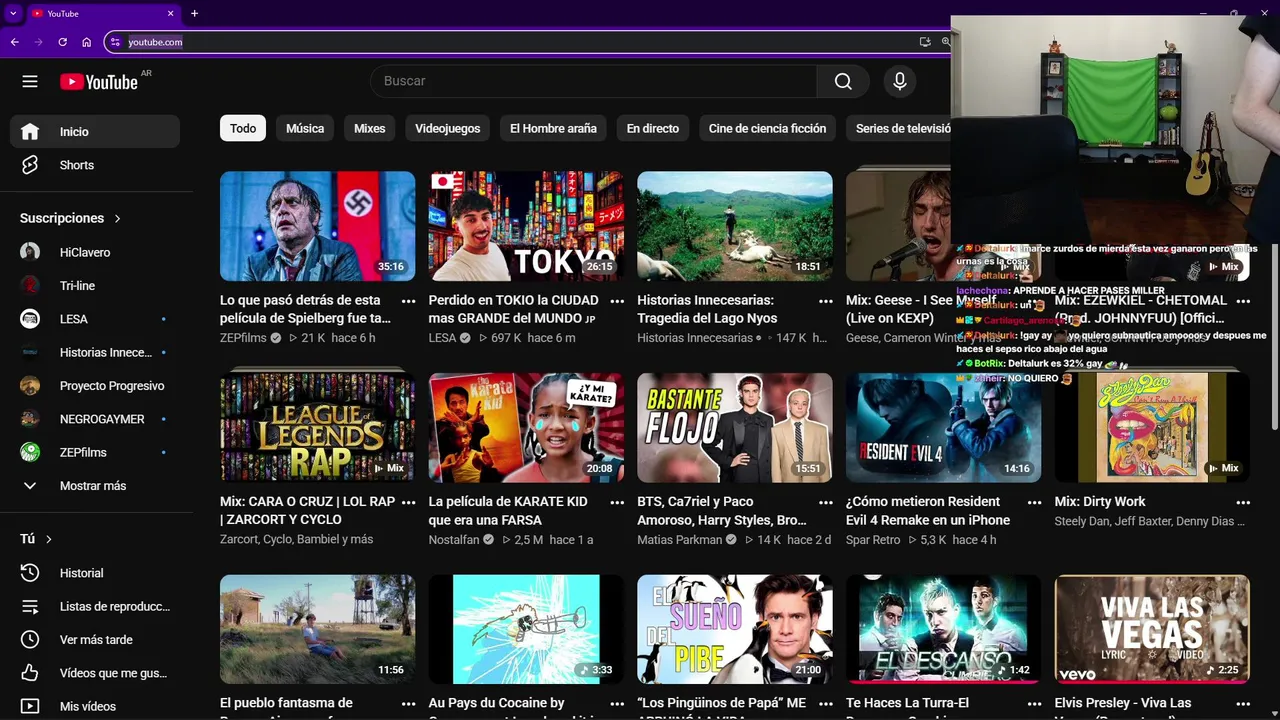The width and height of the screenshot is (1280, 720).
Task: Open HiClavero channel subscription
Action: pos(95,252)
